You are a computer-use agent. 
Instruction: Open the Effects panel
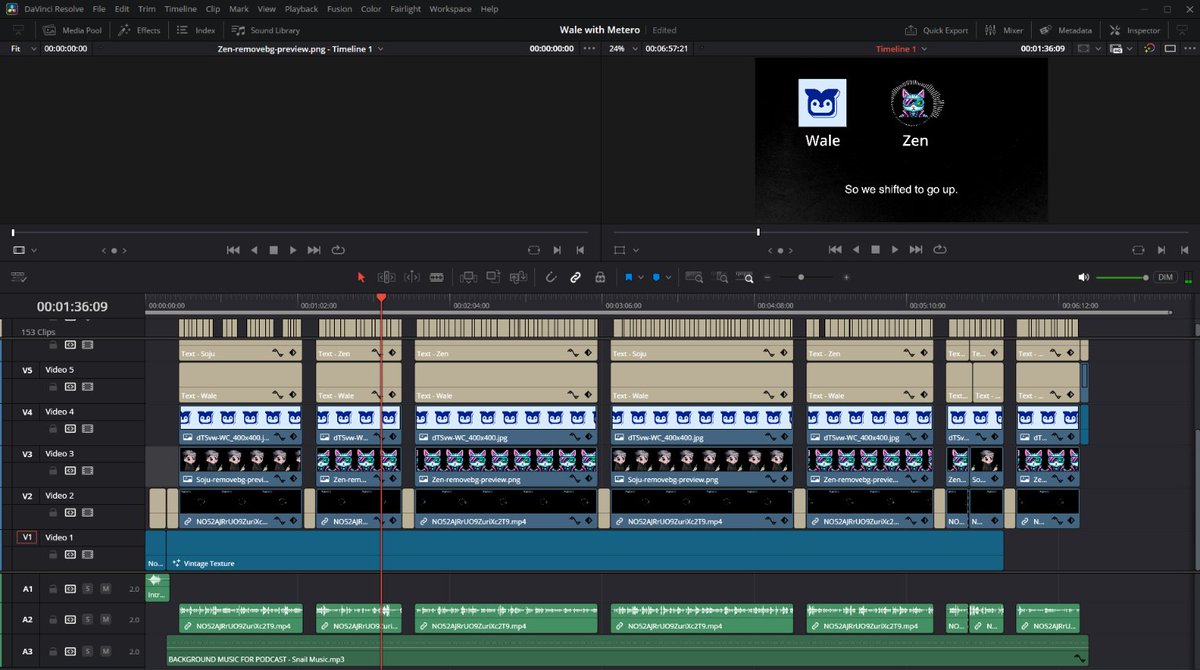click(x=140, y=30)
